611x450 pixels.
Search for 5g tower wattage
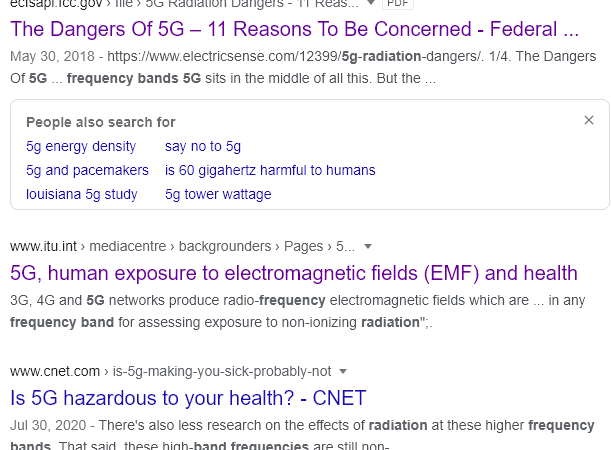218,194
